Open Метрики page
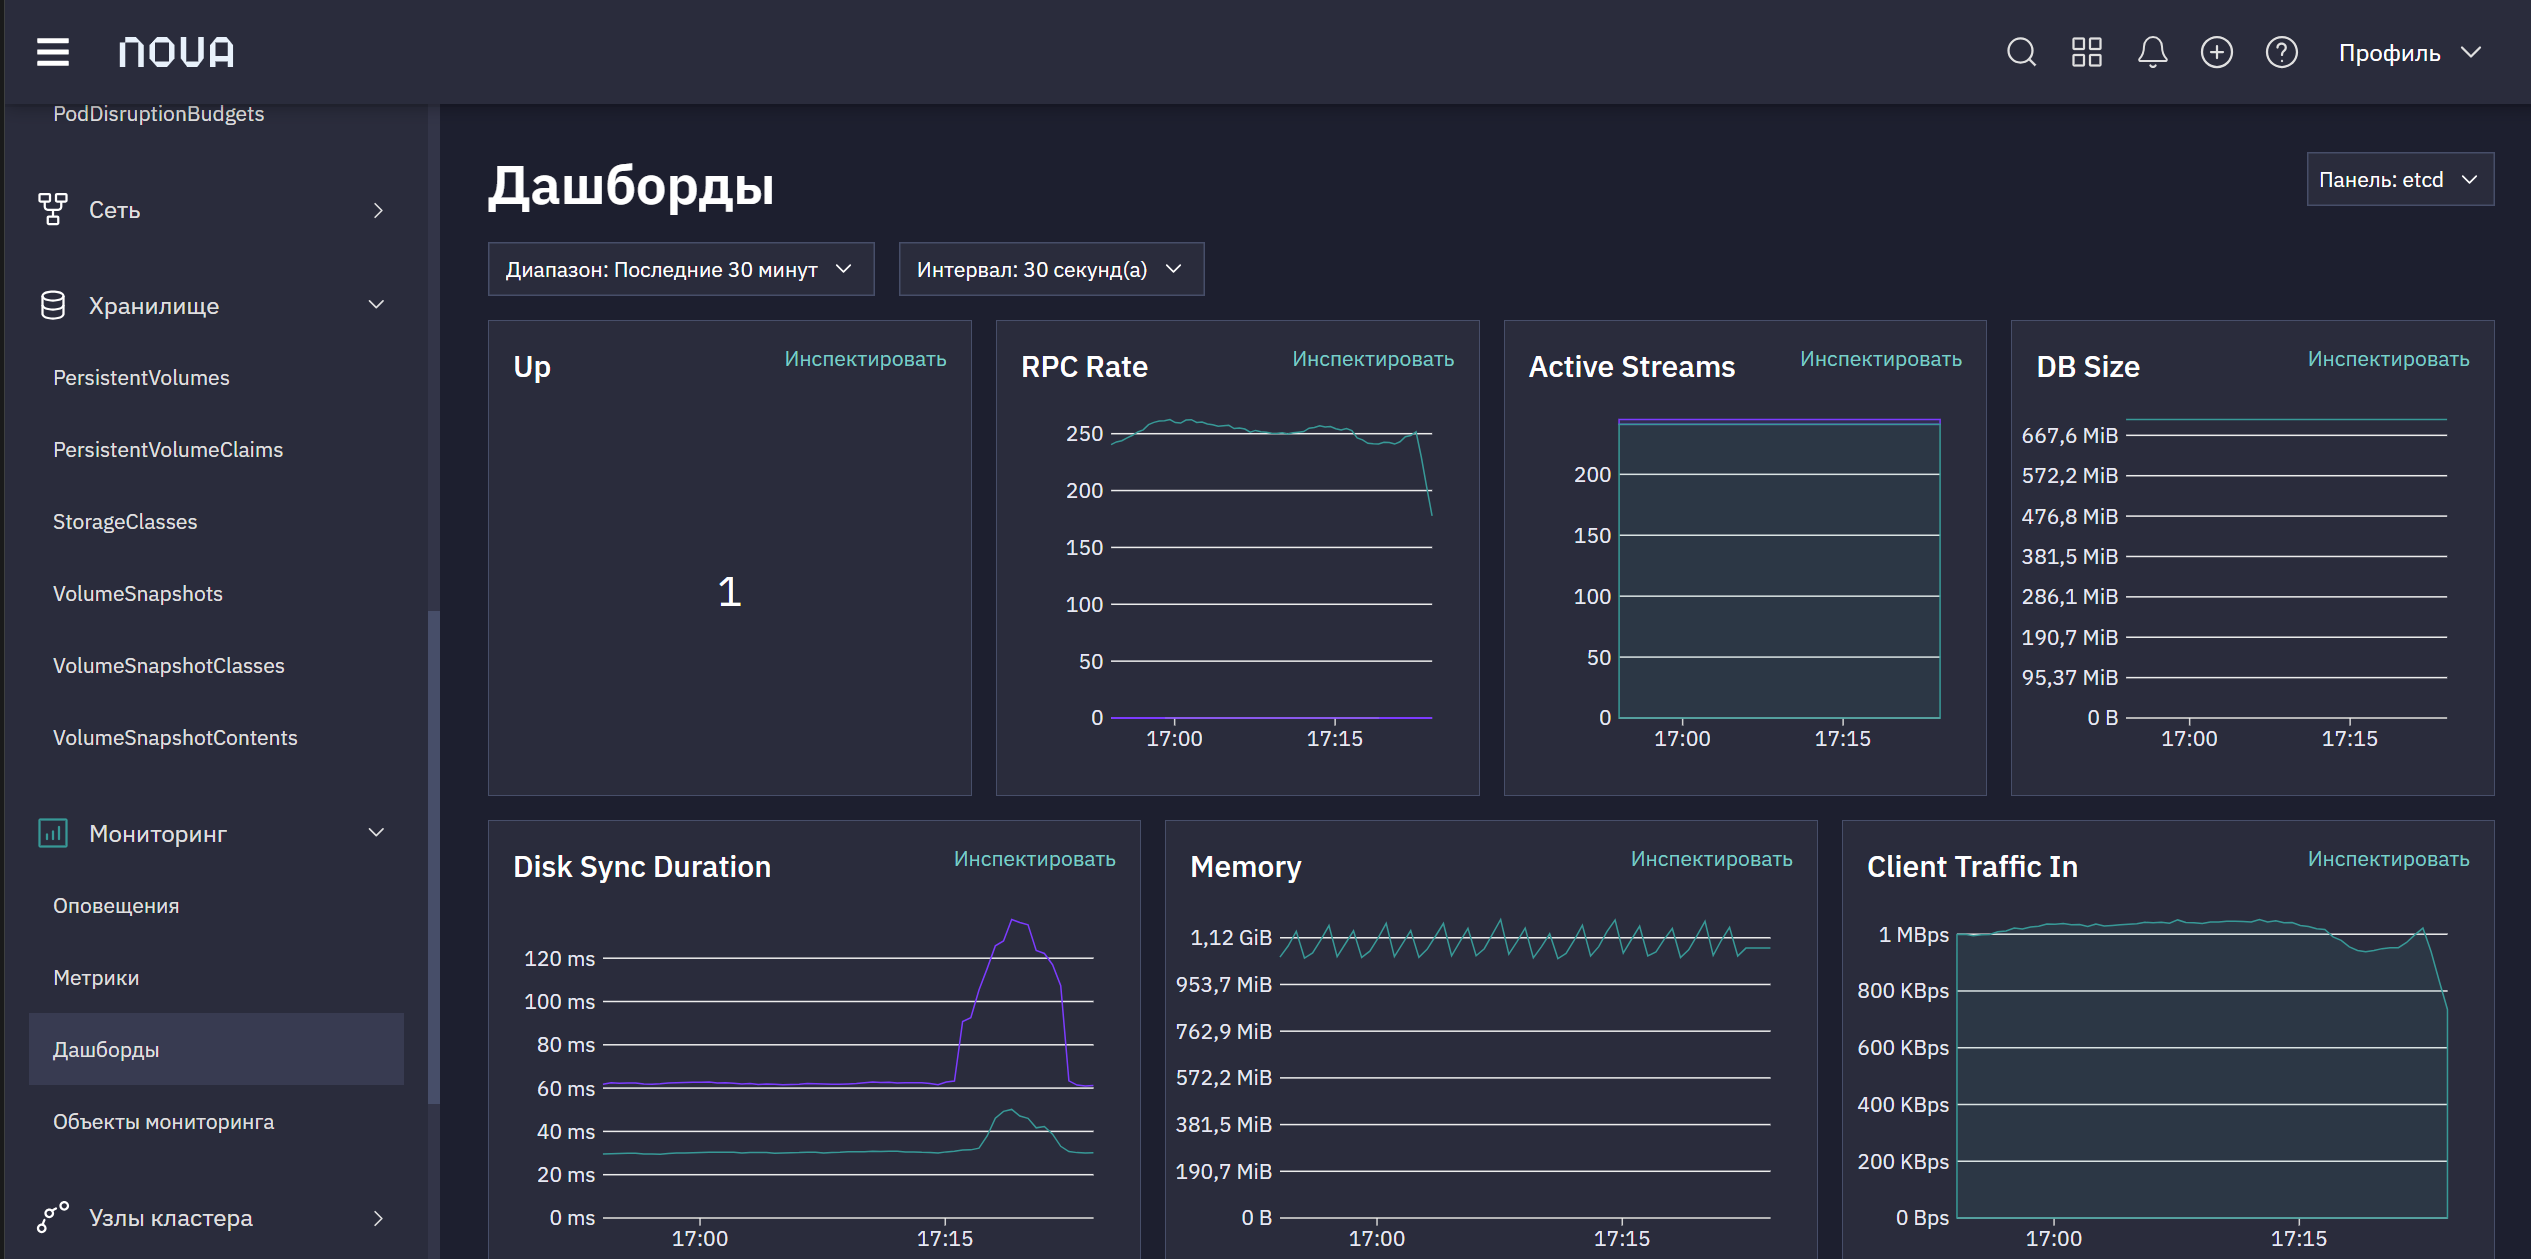 pos(96,978)
